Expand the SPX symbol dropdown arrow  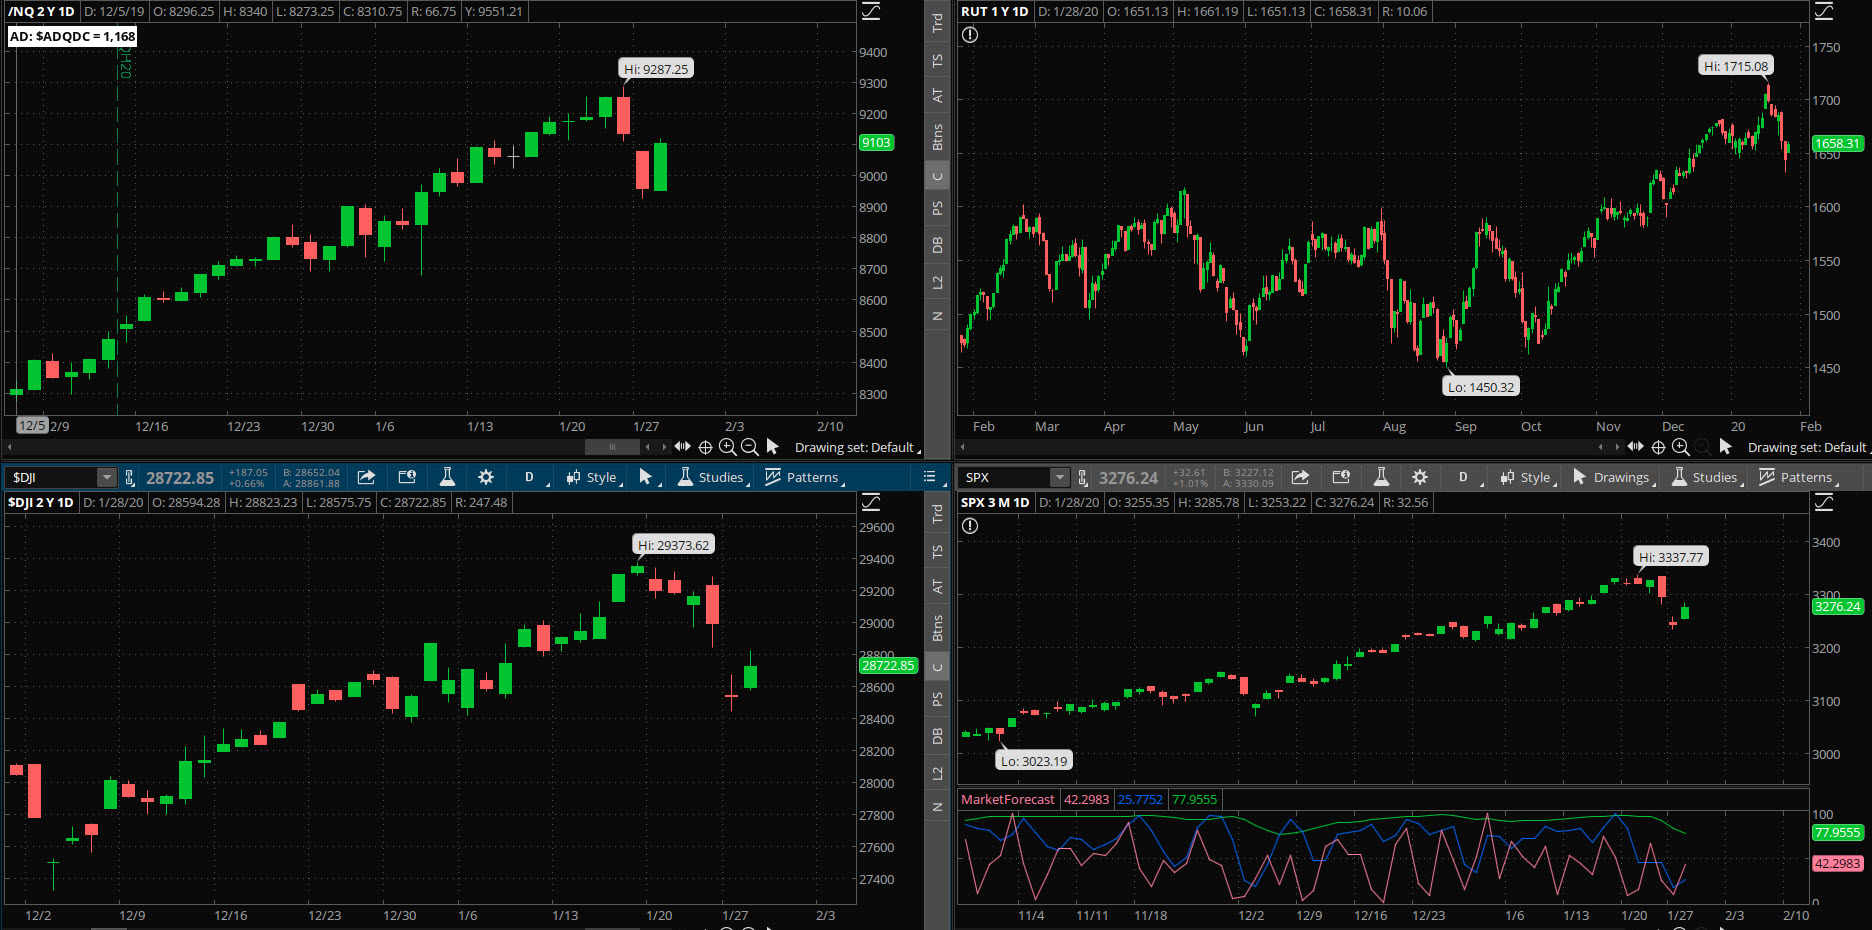click(x=1060, y=478)
